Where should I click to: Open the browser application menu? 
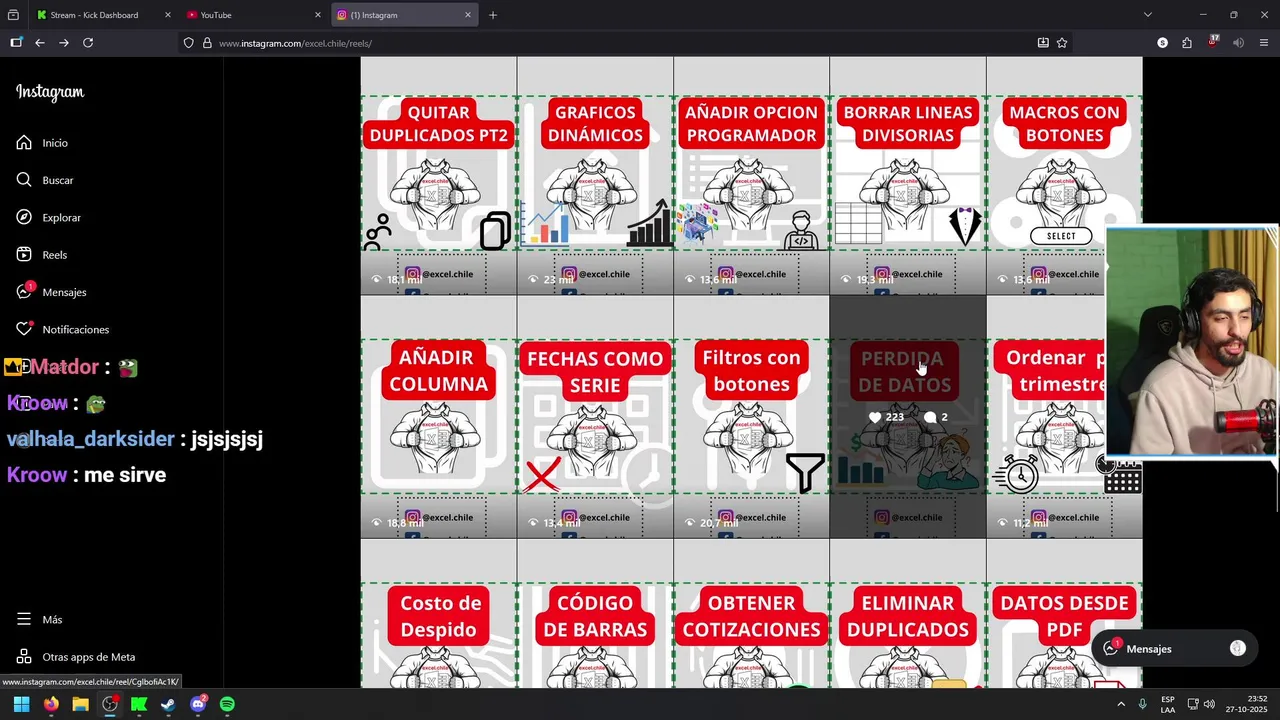[x=1264, y=43]
